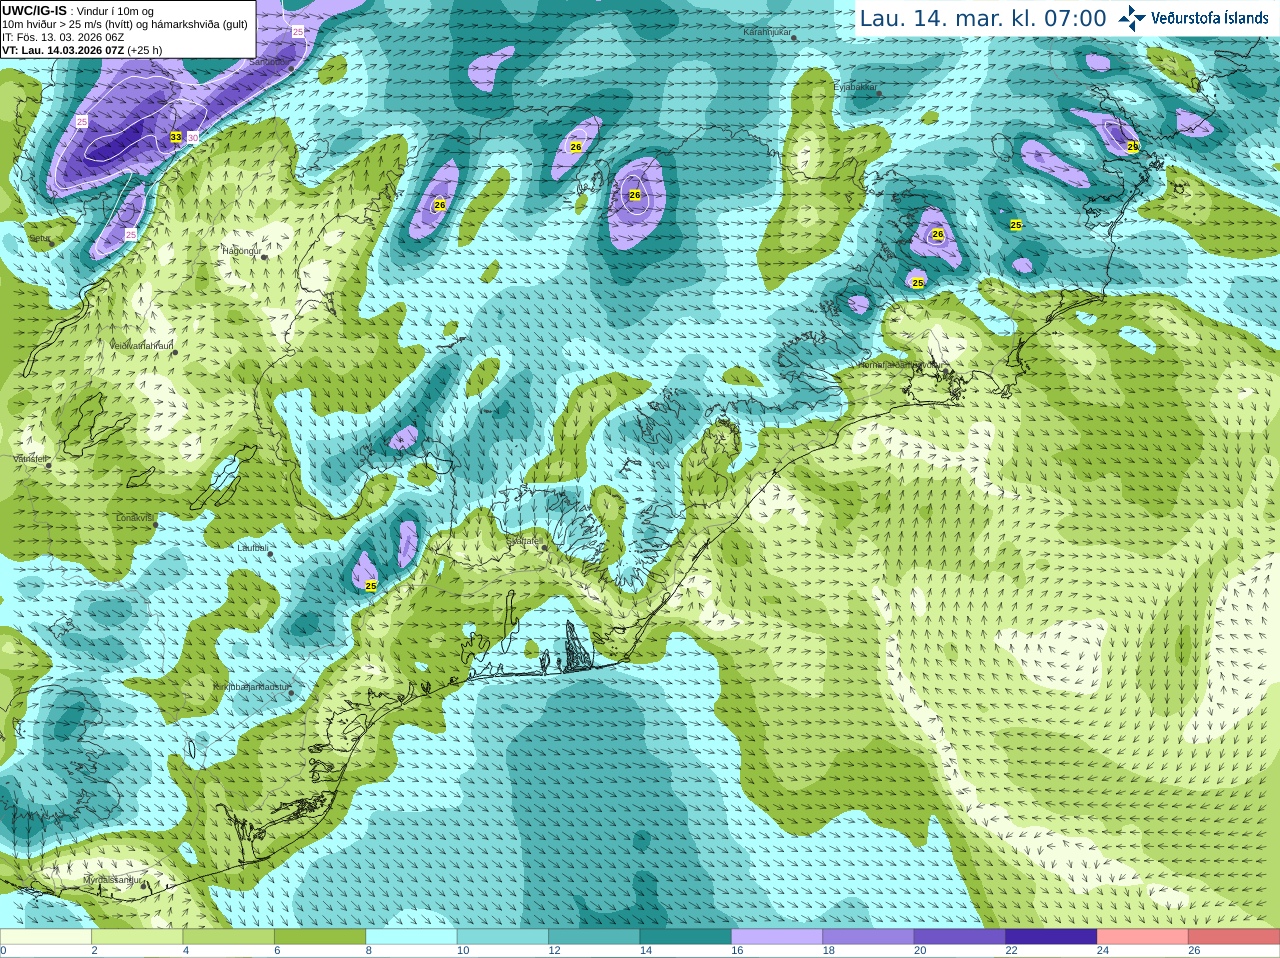Click the 18–20 m/s legend swatch
Screen dimensions: 1280x958
[x=869, y=937]
